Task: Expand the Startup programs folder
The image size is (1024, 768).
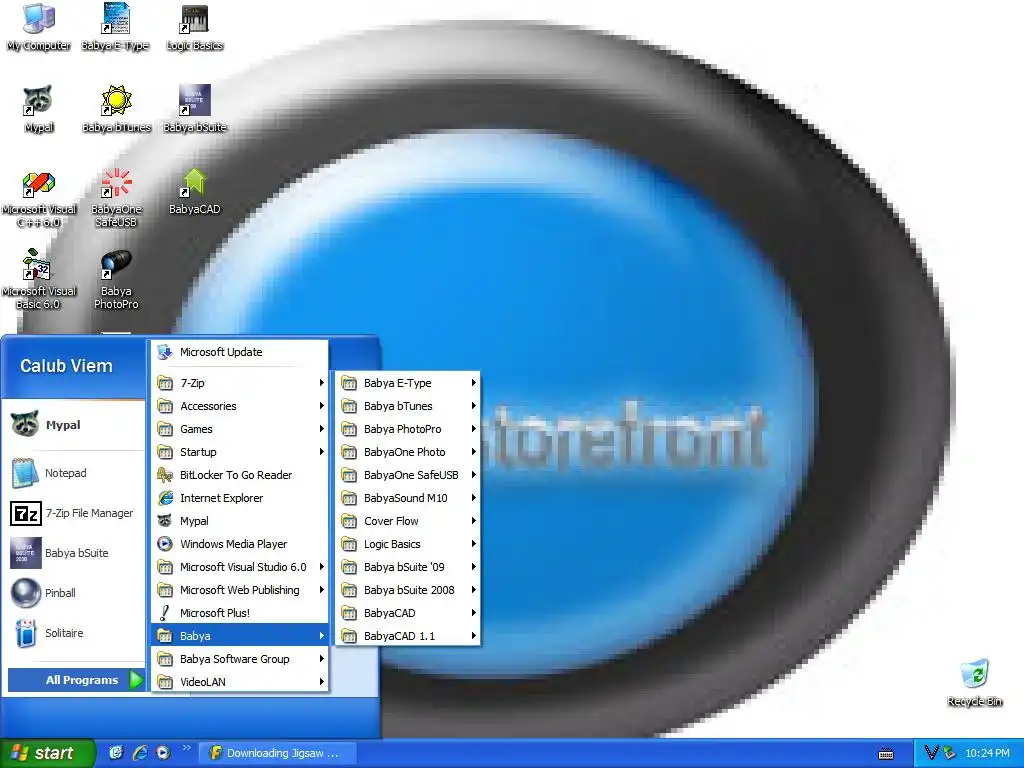Action: (x=240, y=452)
